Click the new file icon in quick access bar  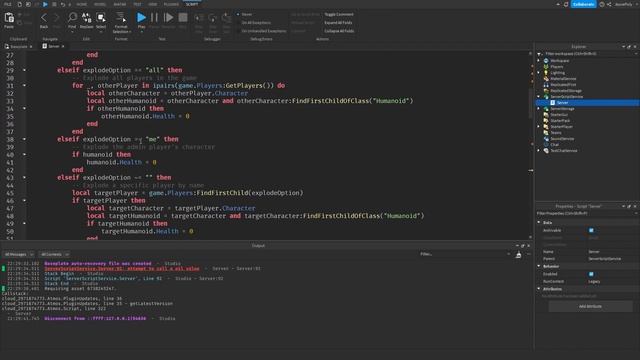coord(20,4)
